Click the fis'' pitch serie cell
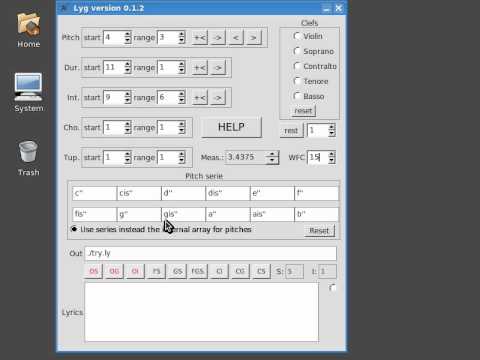The image size is (480, 360). point(95,214)
